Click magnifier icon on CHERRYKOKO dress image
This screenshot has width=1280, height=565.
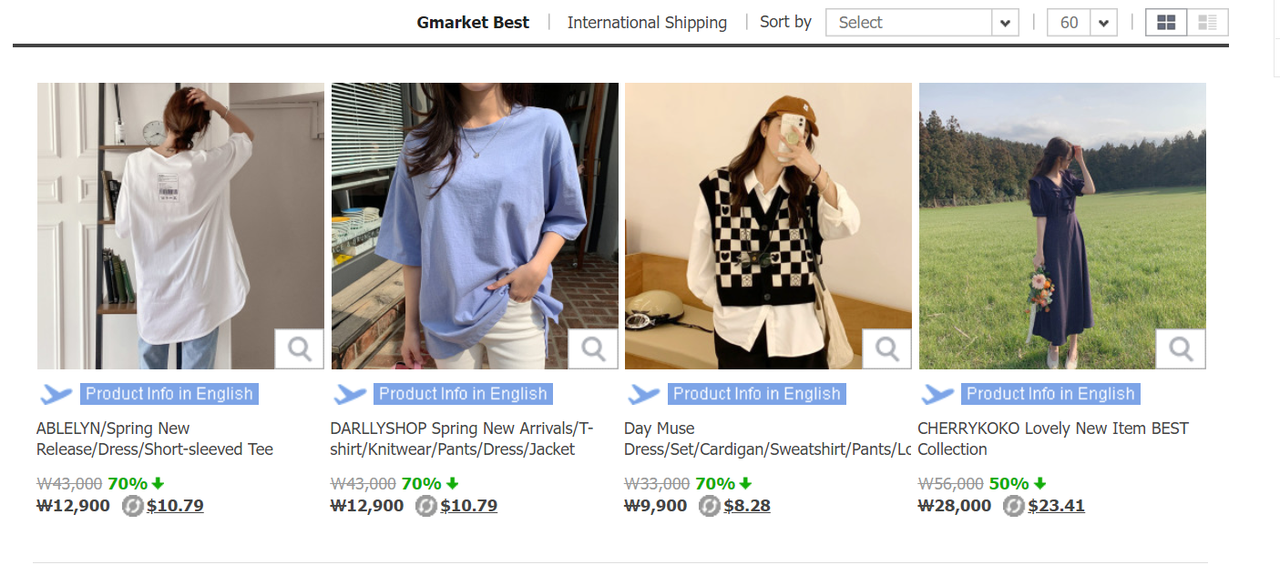coord(1181,349)
